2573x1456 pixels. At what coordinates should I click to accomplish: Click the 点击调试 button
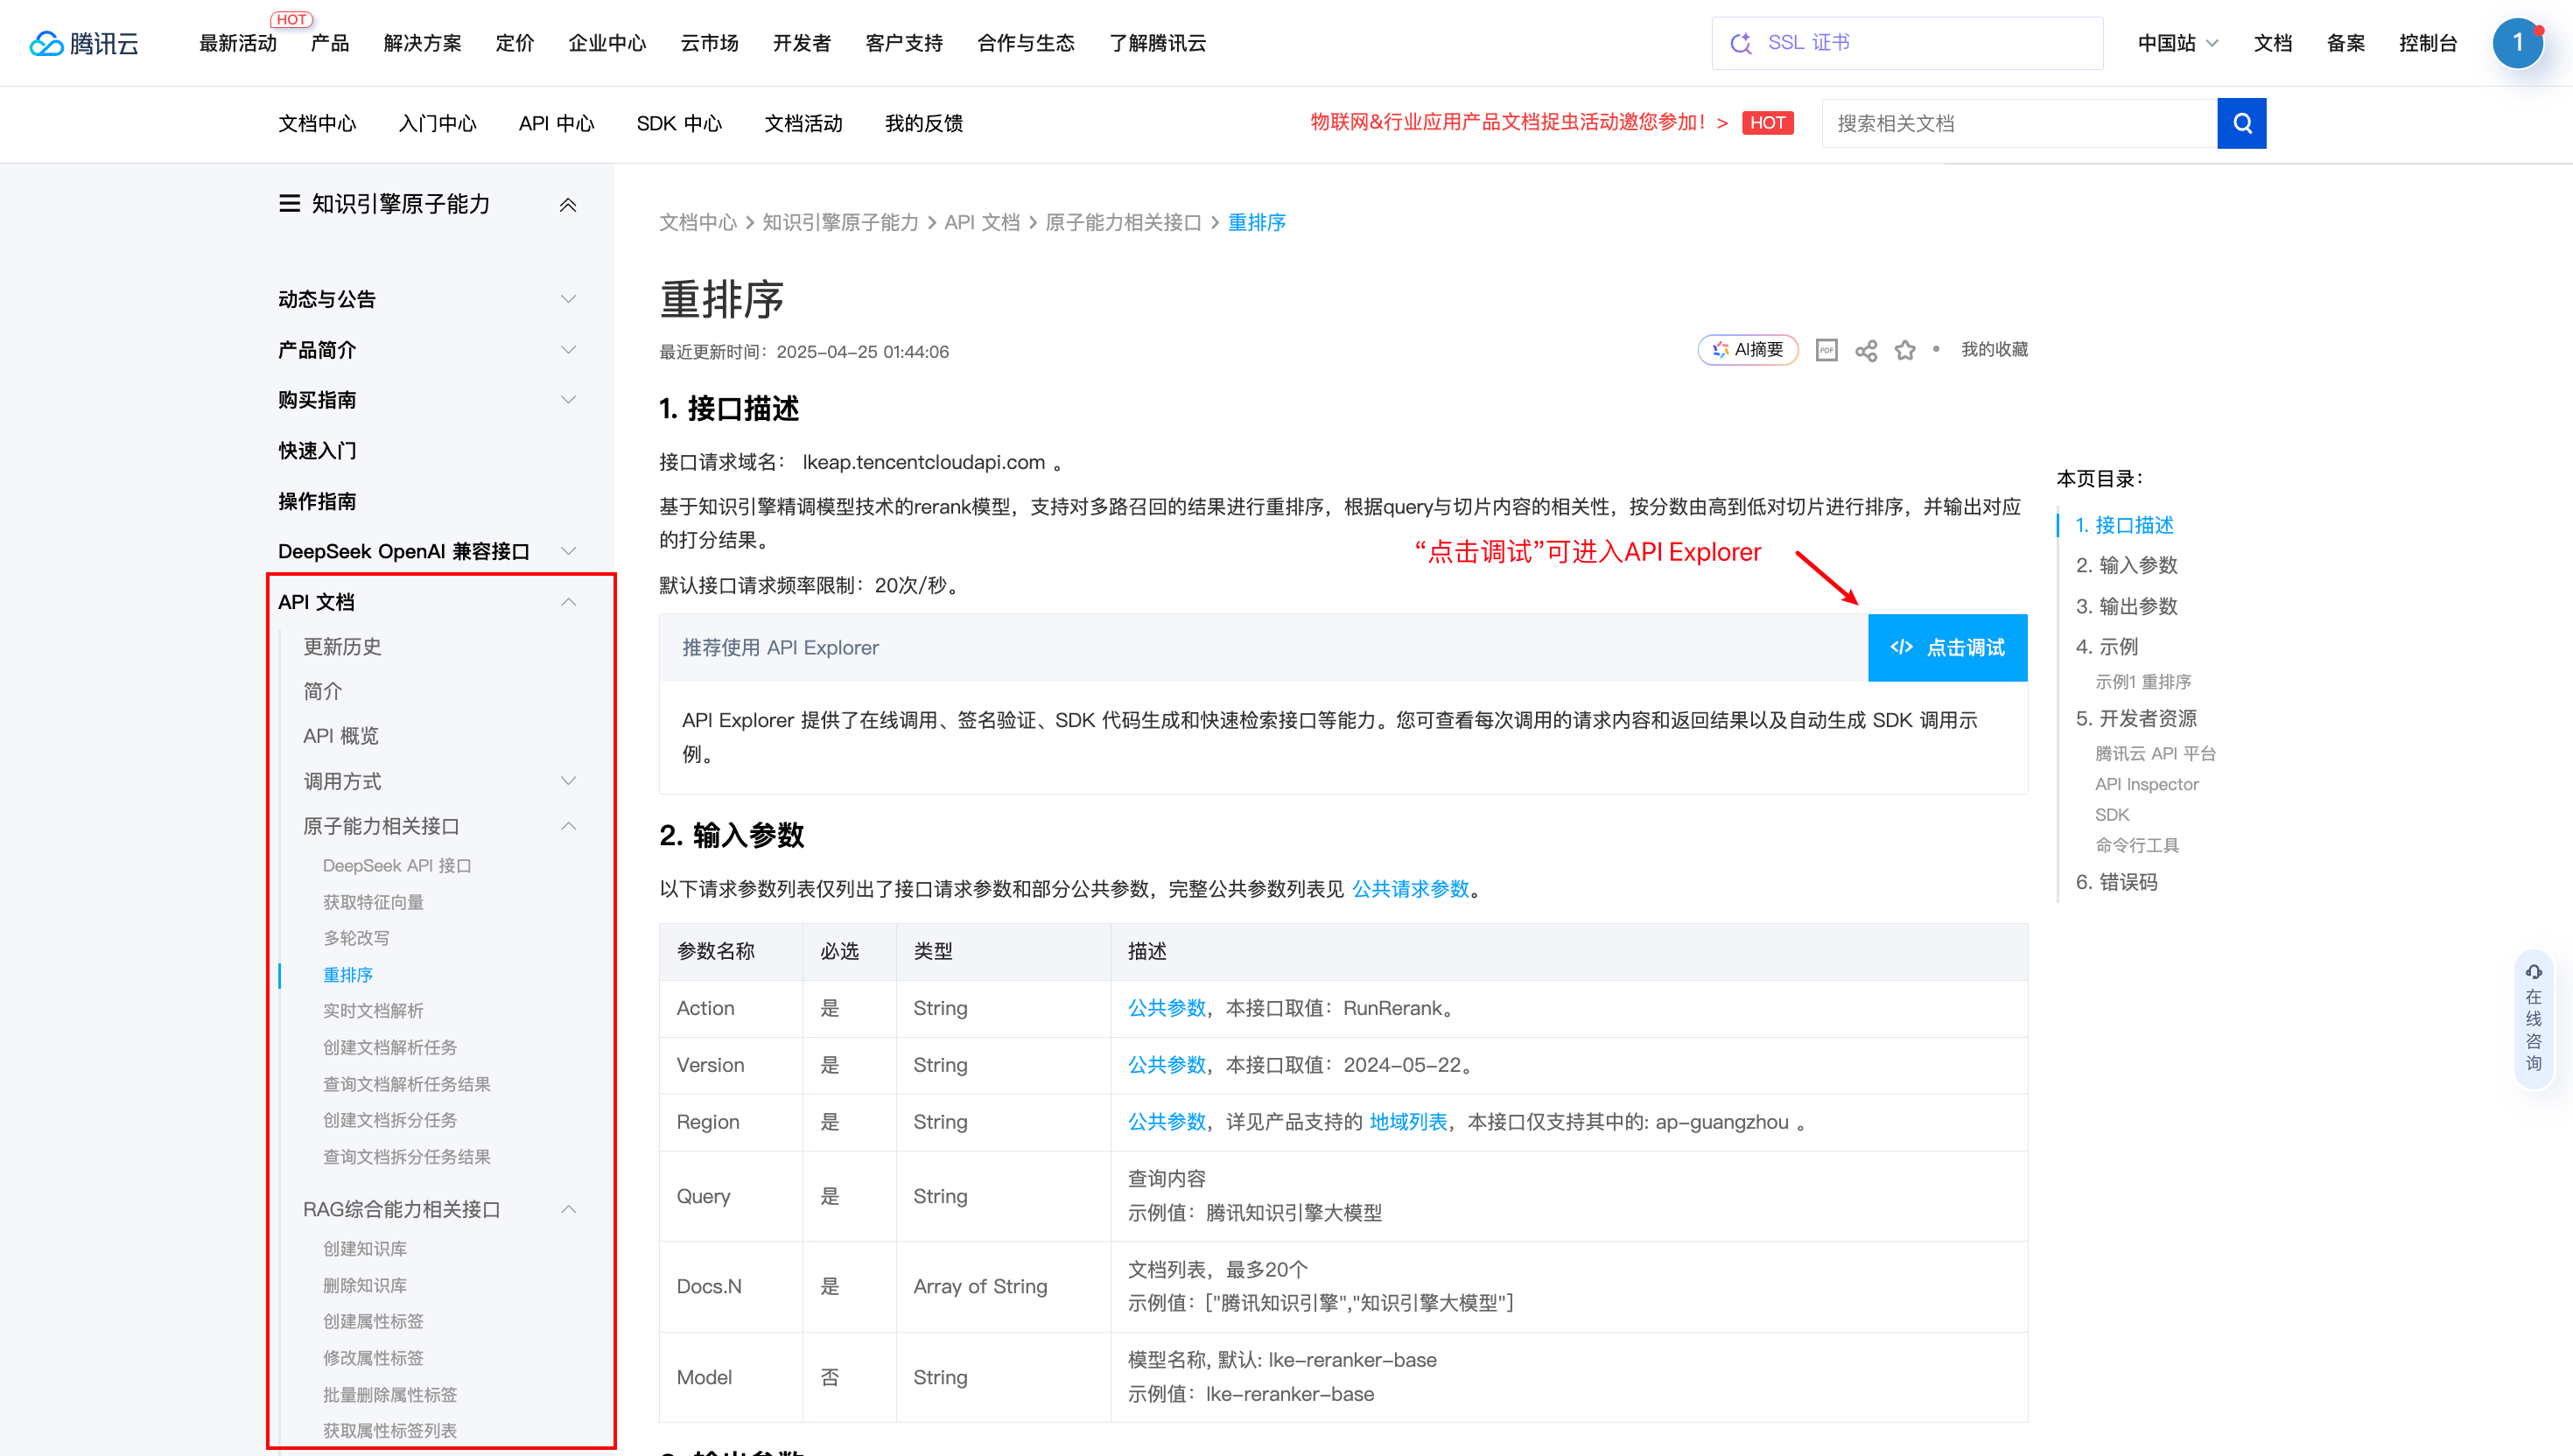1947,647
